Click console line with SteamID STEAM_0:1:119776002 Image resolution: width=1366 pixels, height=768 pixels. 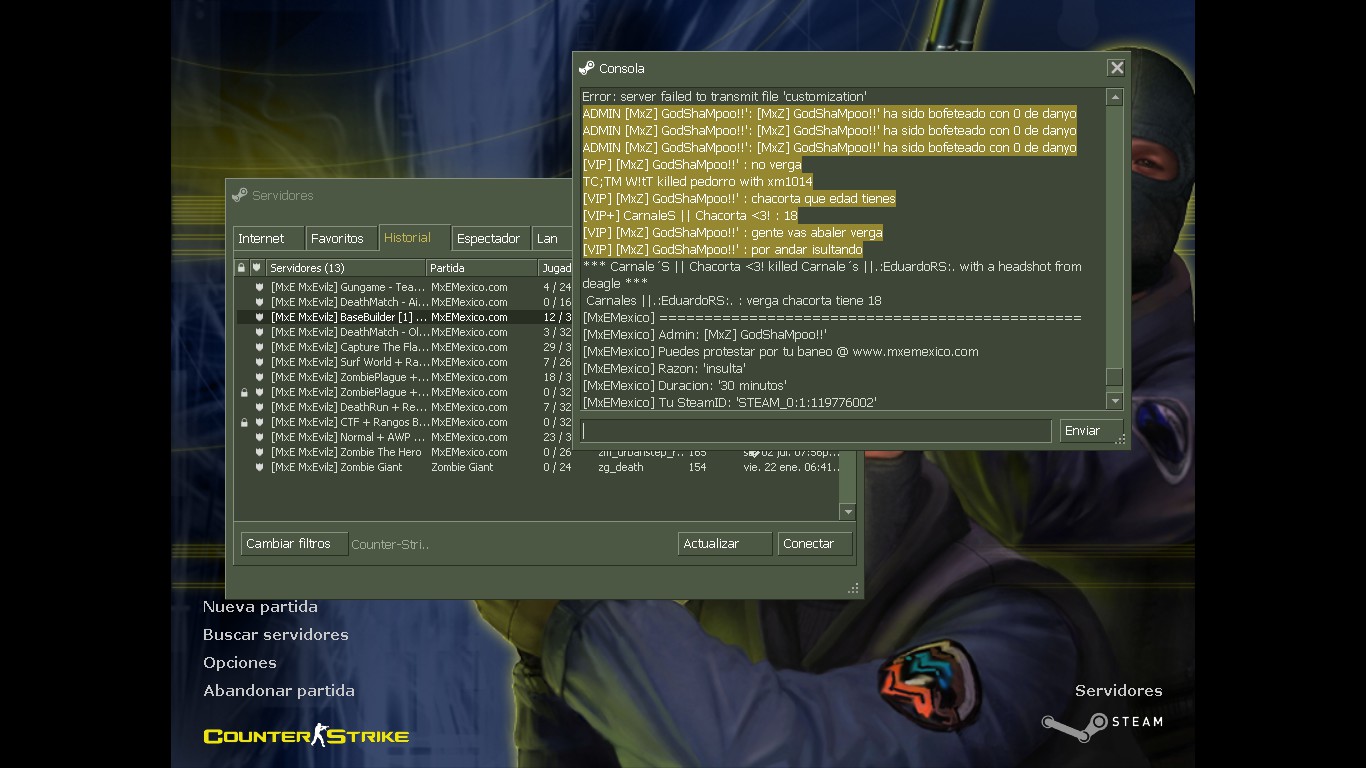730,403
